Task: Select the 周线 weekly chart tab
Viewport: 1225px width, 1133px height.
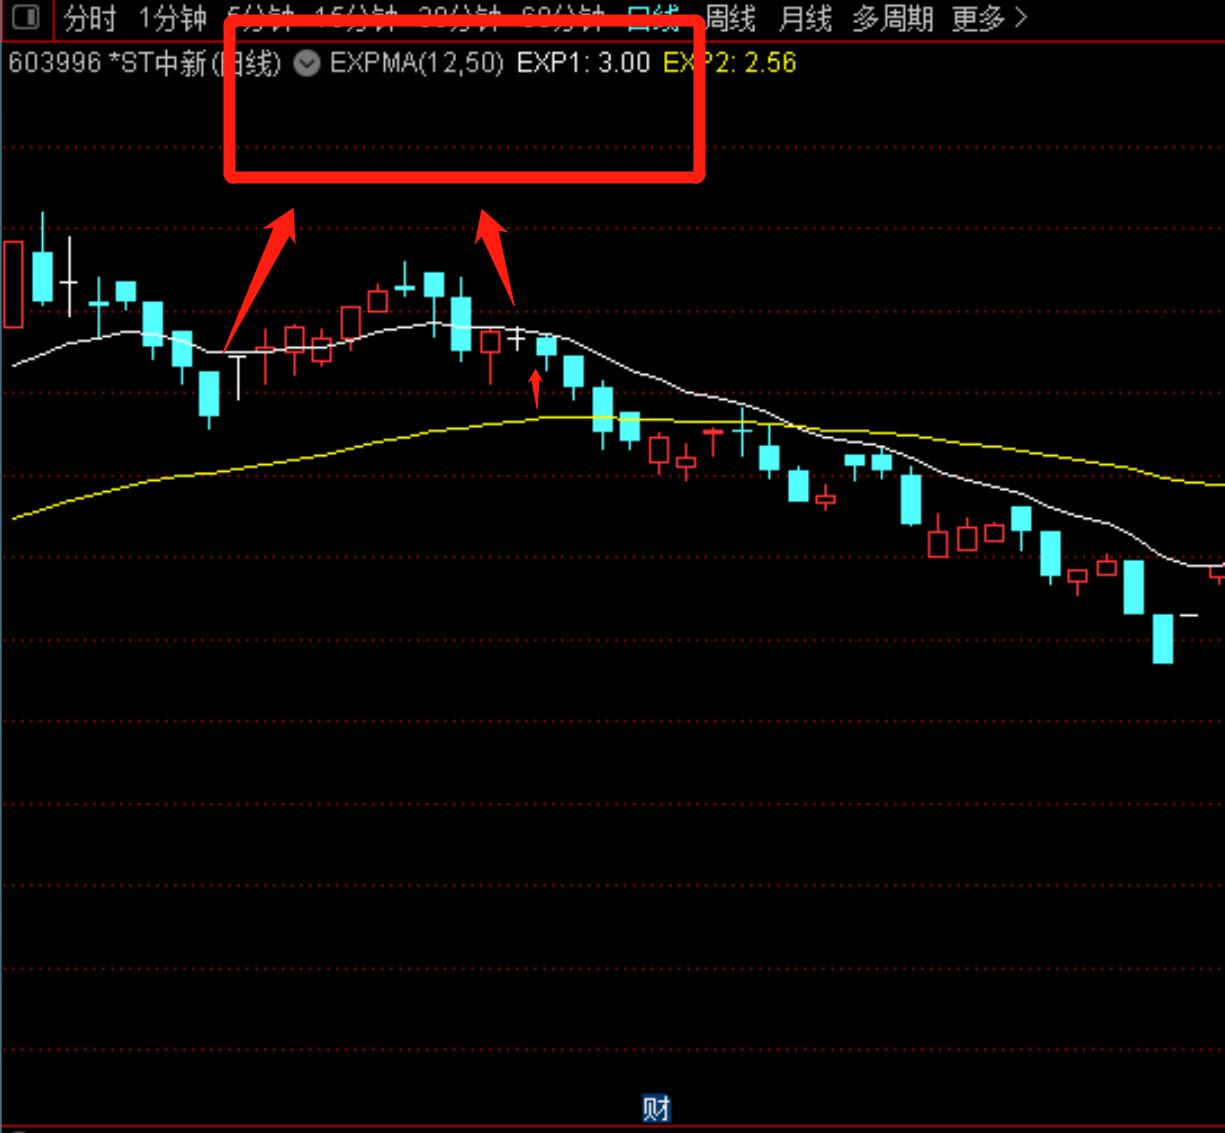Action: tap(730, 18)
